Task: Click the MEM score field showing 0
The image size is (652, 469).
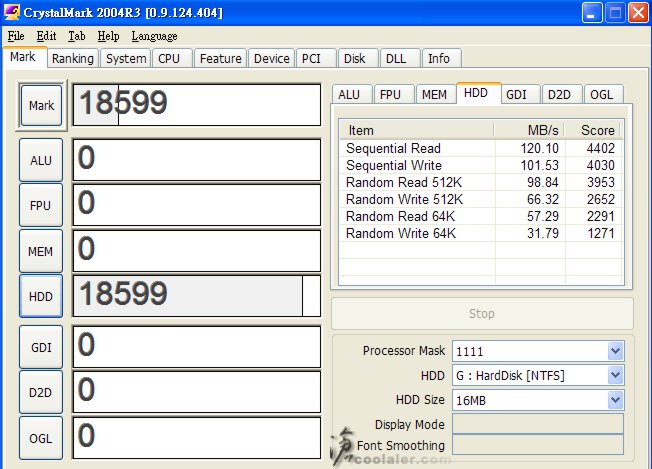Action: tap(197, 251)
